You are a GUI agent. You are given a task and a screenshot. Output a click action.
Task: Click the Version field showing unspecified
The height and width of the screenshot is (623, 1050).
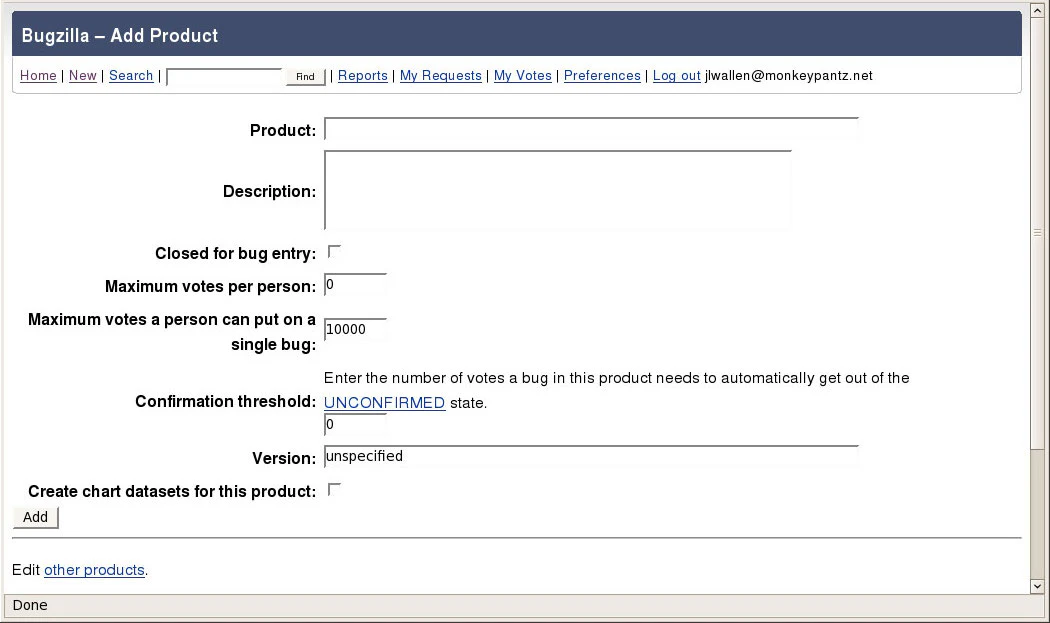pyautogui.click(x=590, y=456)
